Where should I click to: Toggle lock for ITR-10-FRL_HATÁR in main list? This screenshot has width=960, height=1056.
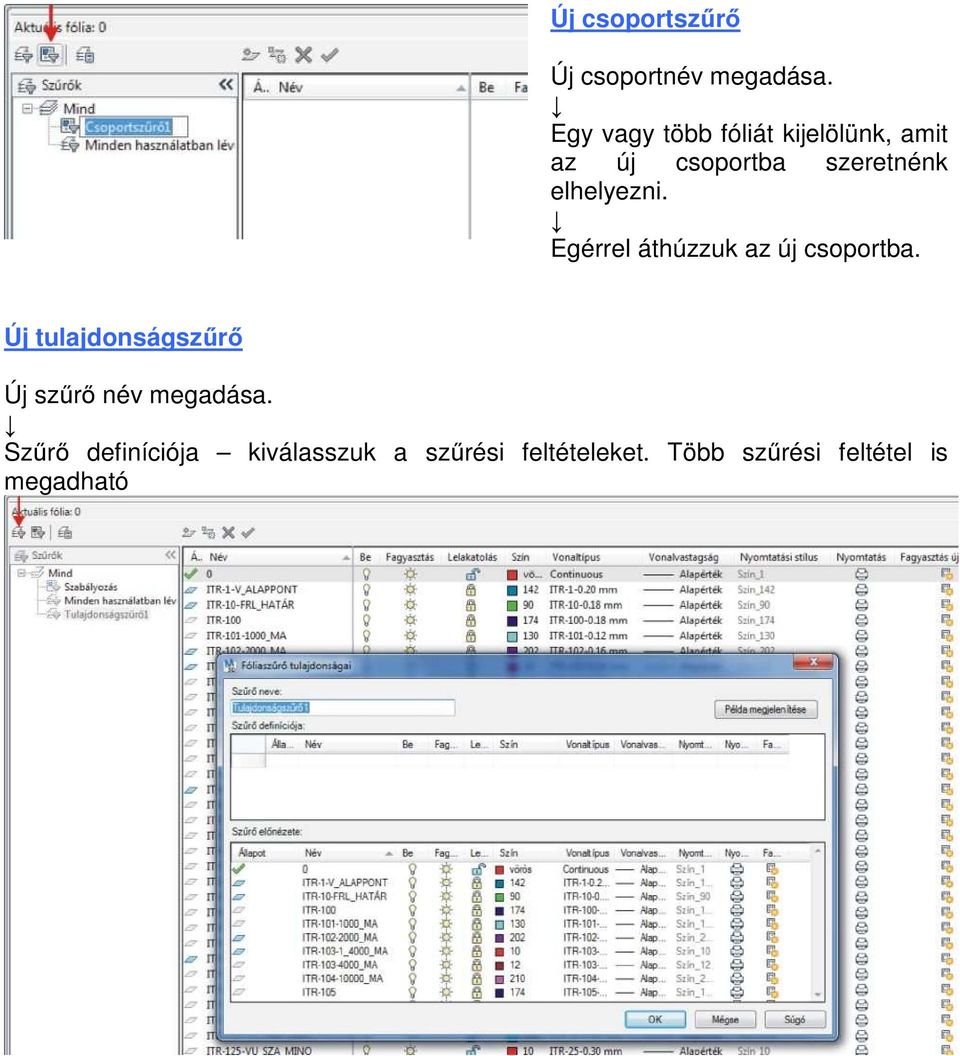point(471,605)
